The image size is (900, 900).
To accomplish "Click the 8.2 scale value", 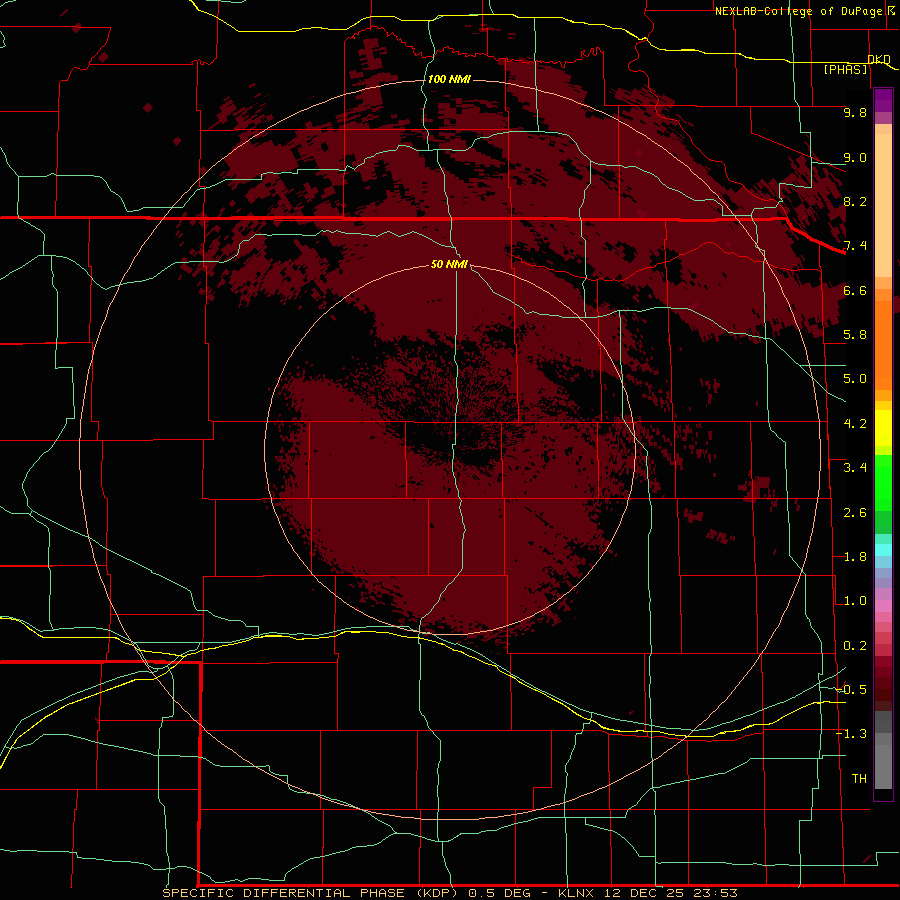I will click(855, 201).
